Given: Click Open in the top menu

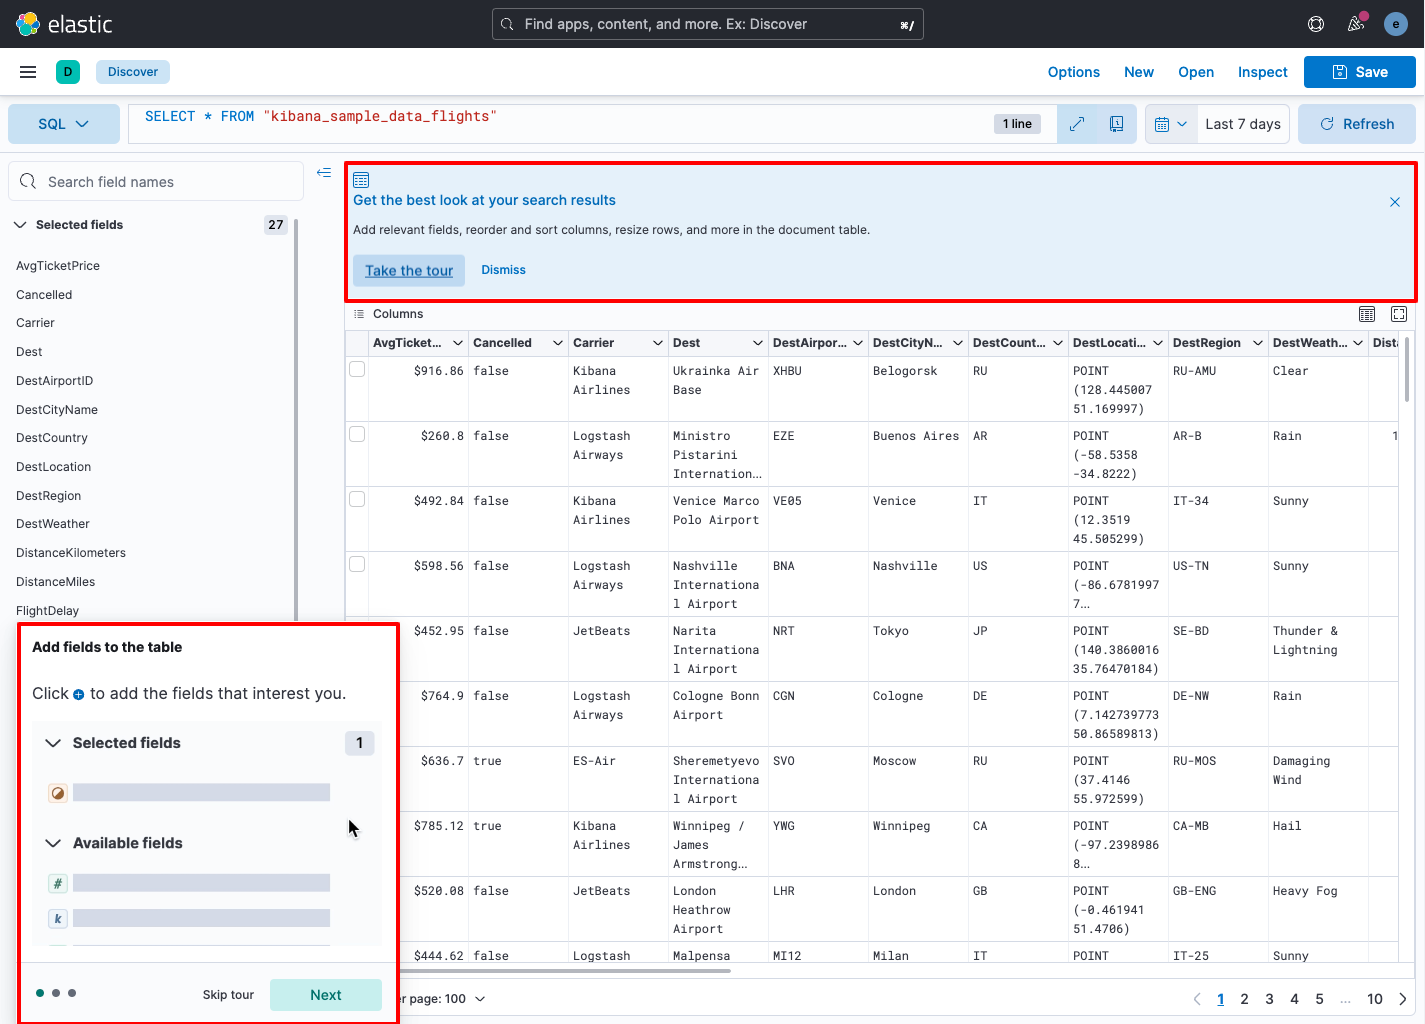Looking at the screenshot, I should pos(1196,72).
